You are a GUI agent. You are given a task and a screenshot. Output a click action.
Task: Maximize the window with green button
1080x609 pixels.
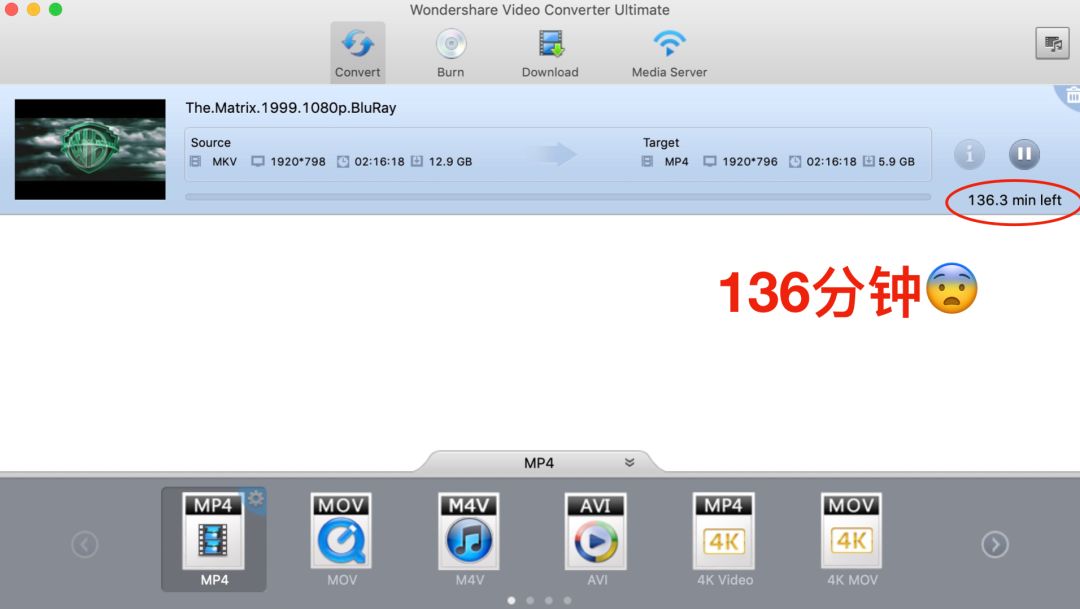pyautogui.click(x=55, y=9)
